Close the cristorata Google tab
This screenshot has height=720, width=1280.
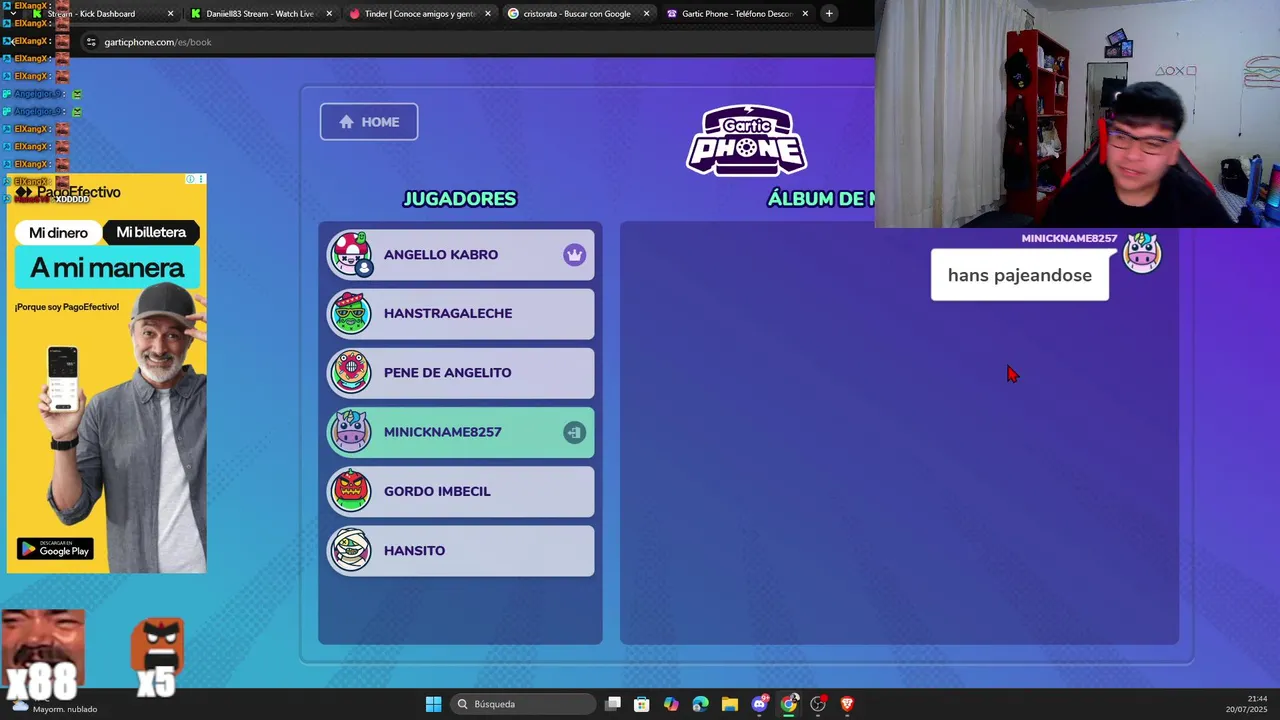646,14
